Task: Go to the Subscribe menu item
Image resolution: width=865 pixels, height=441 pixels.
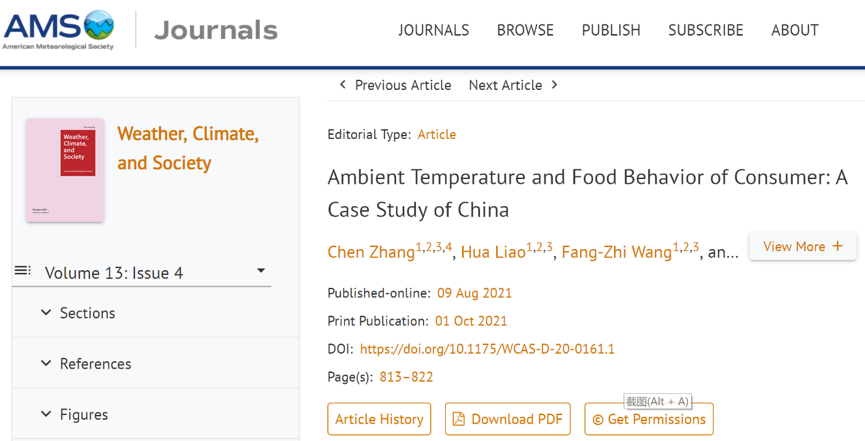Action: point(706,30)
